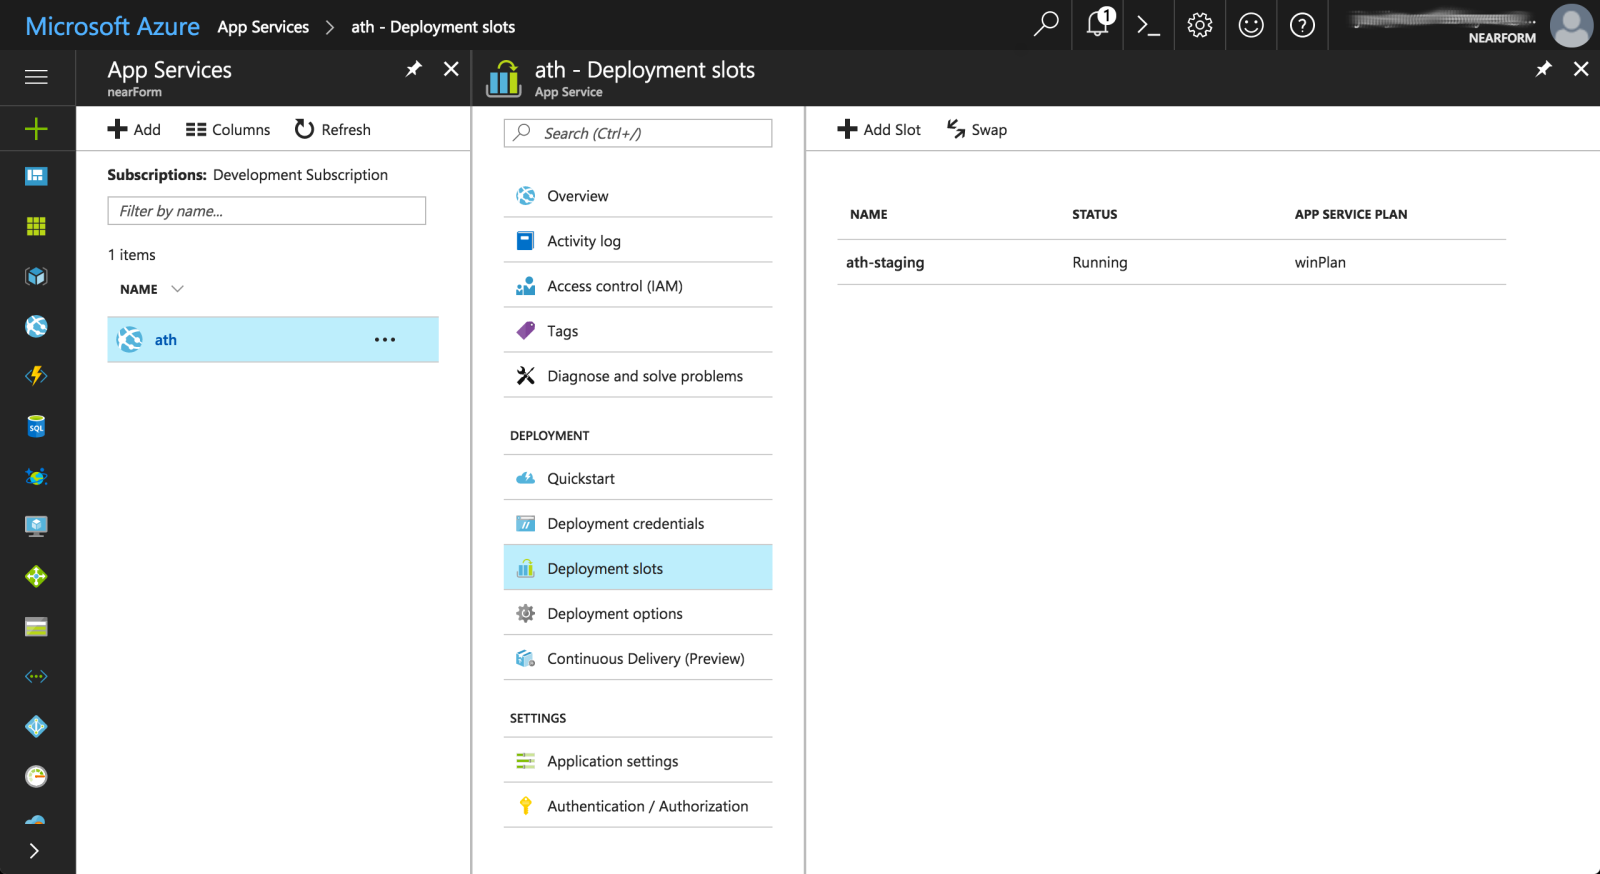1600x874 pixels.
Task: Open SQL databases icon in sidebar
Action: pos(36,426)
